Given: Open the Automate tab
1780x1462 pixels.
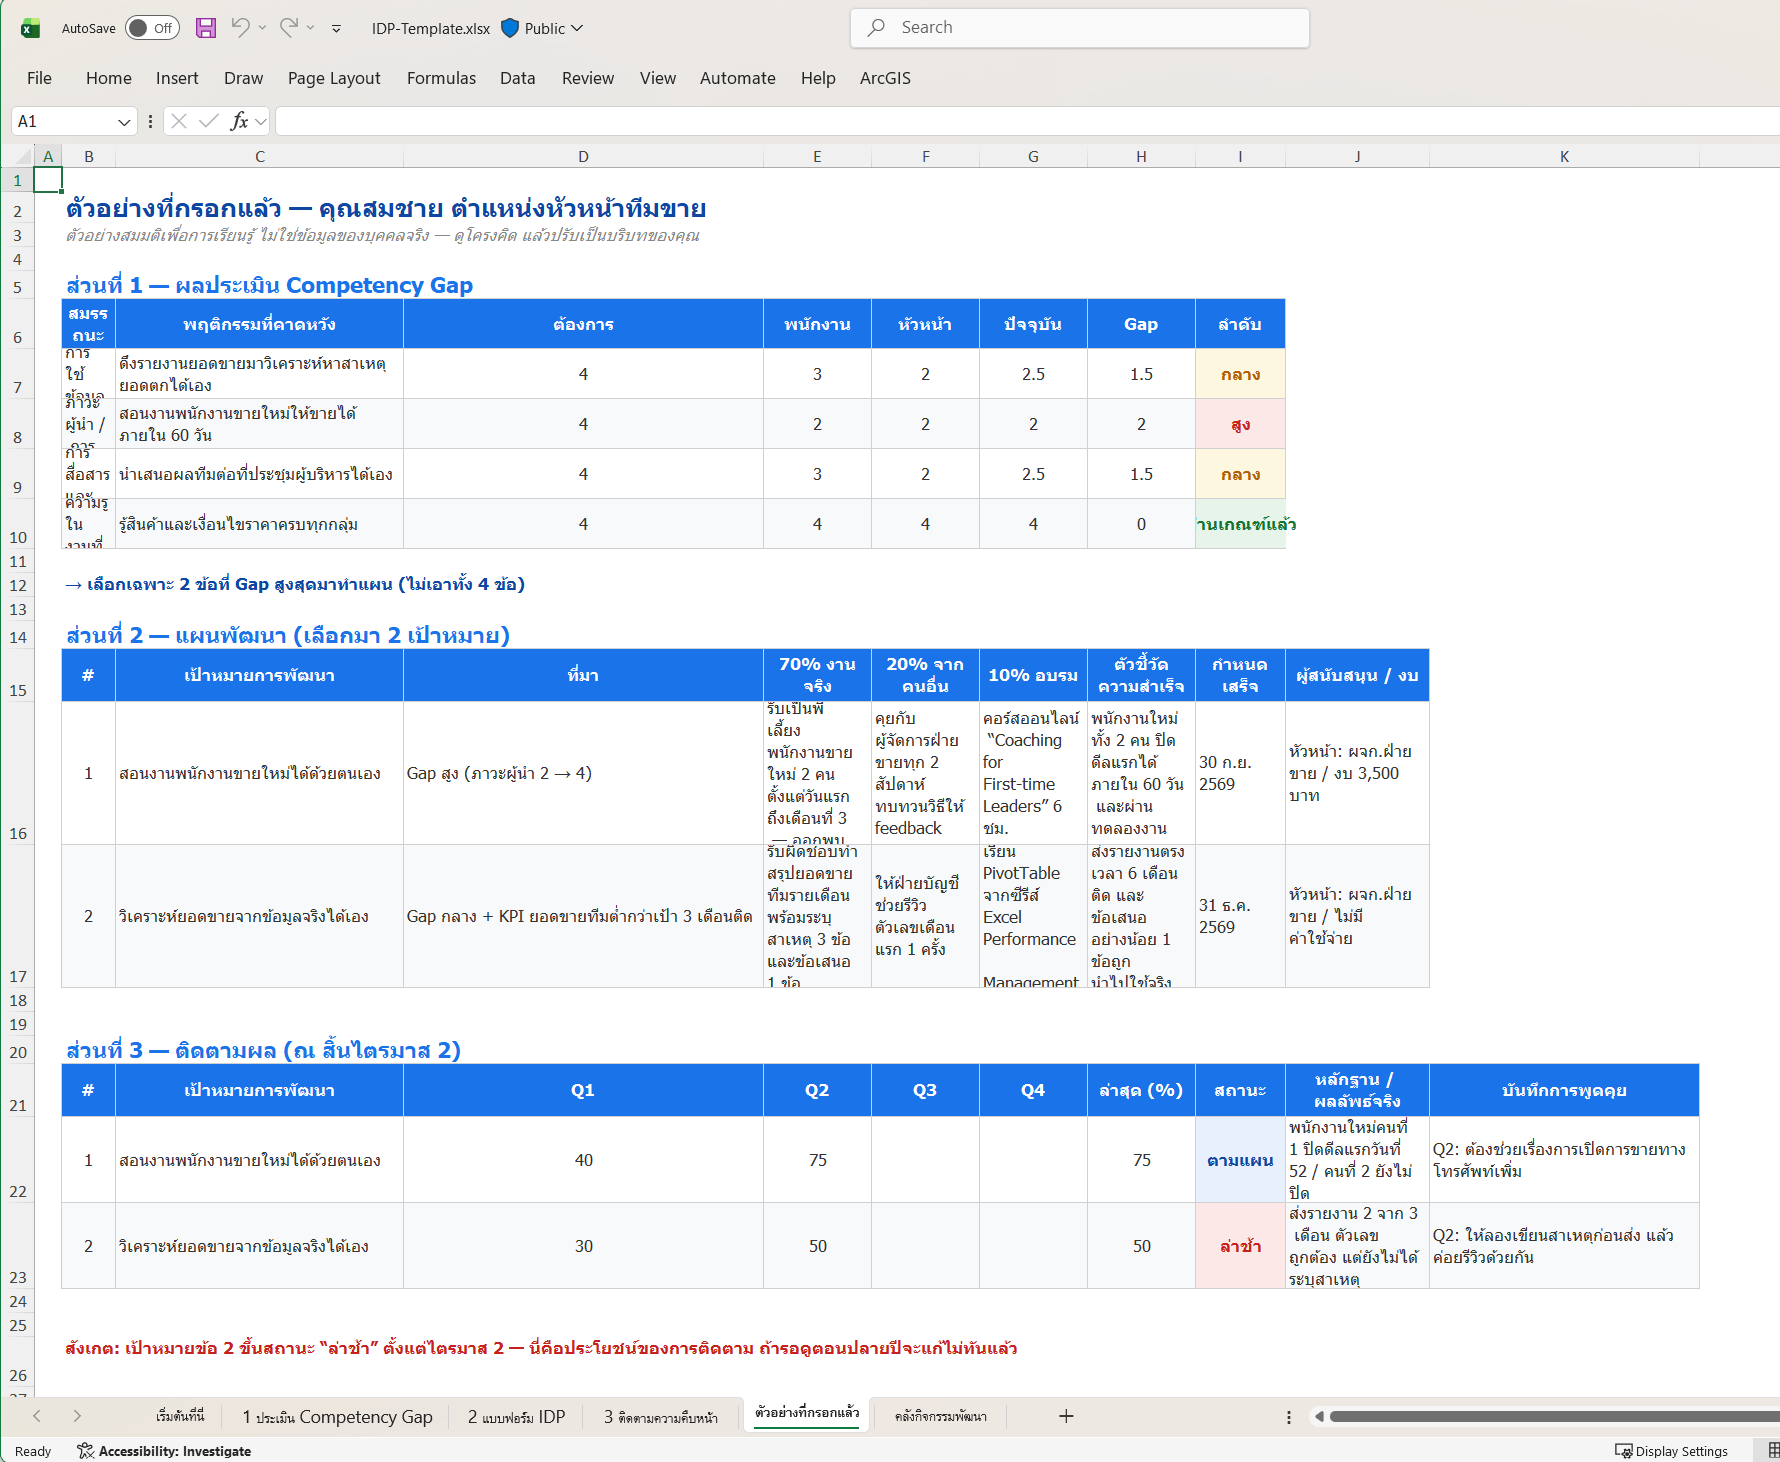Looking at the screenshot, I should click(x=738, y=78).
